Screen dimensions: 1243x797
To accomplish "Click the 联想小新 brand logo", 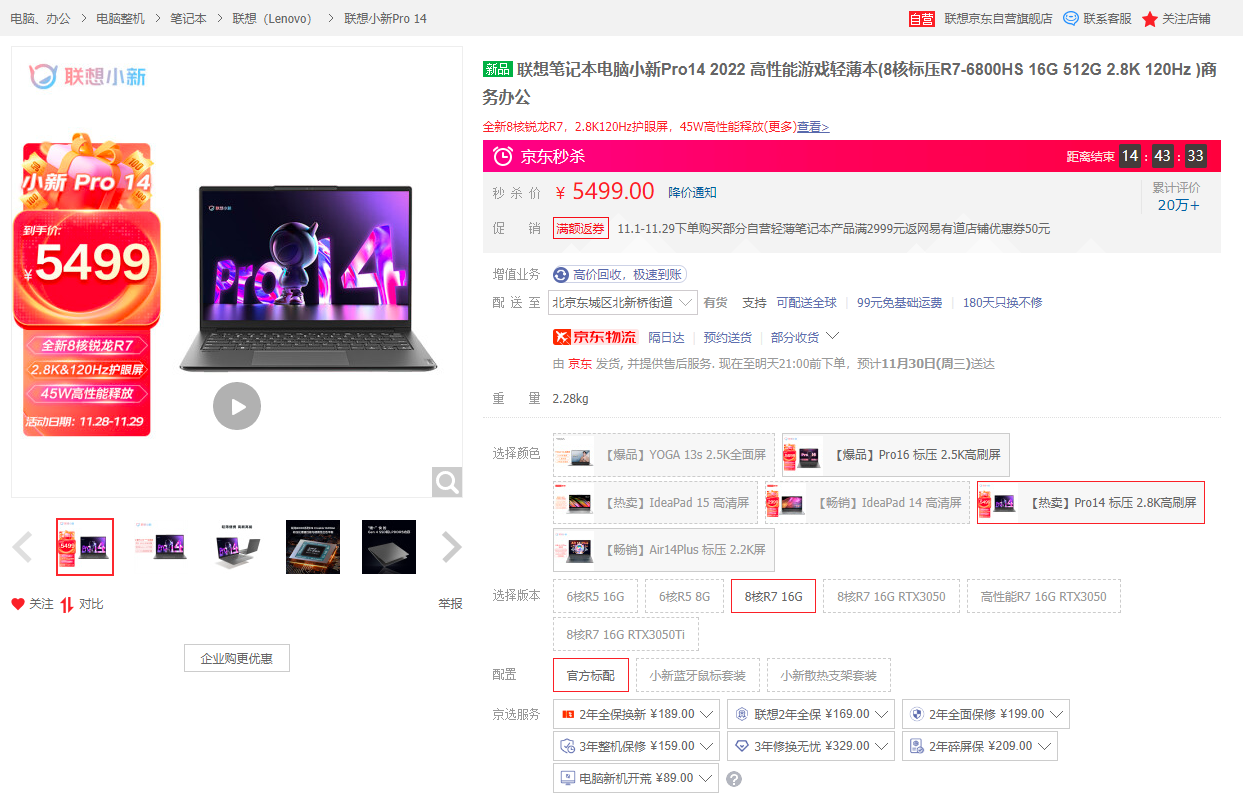I will pos(87,75).
